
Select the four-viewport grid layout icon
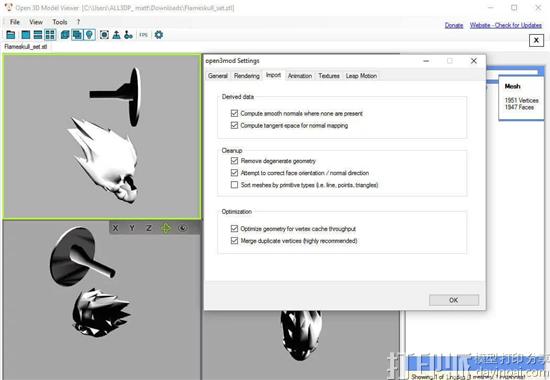coord(50,35)
